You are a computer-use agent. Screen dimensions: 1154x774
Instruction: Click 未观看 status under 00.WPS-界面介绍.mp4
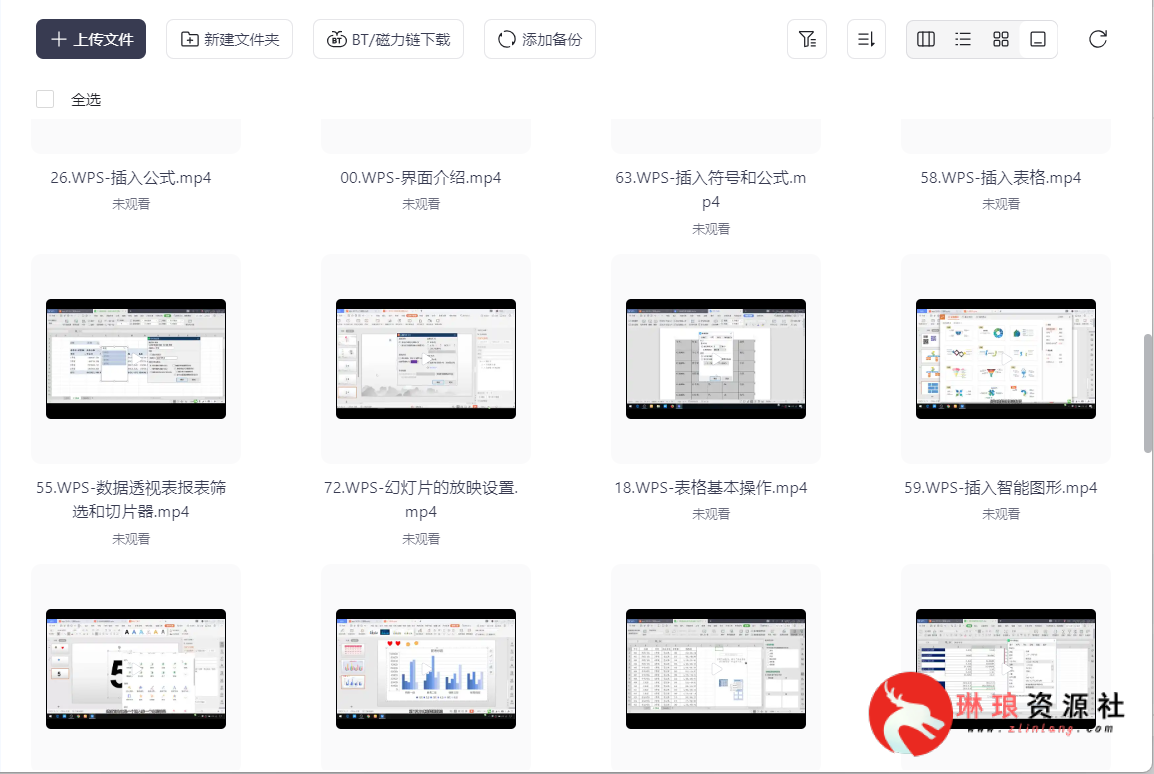[421, 204]
